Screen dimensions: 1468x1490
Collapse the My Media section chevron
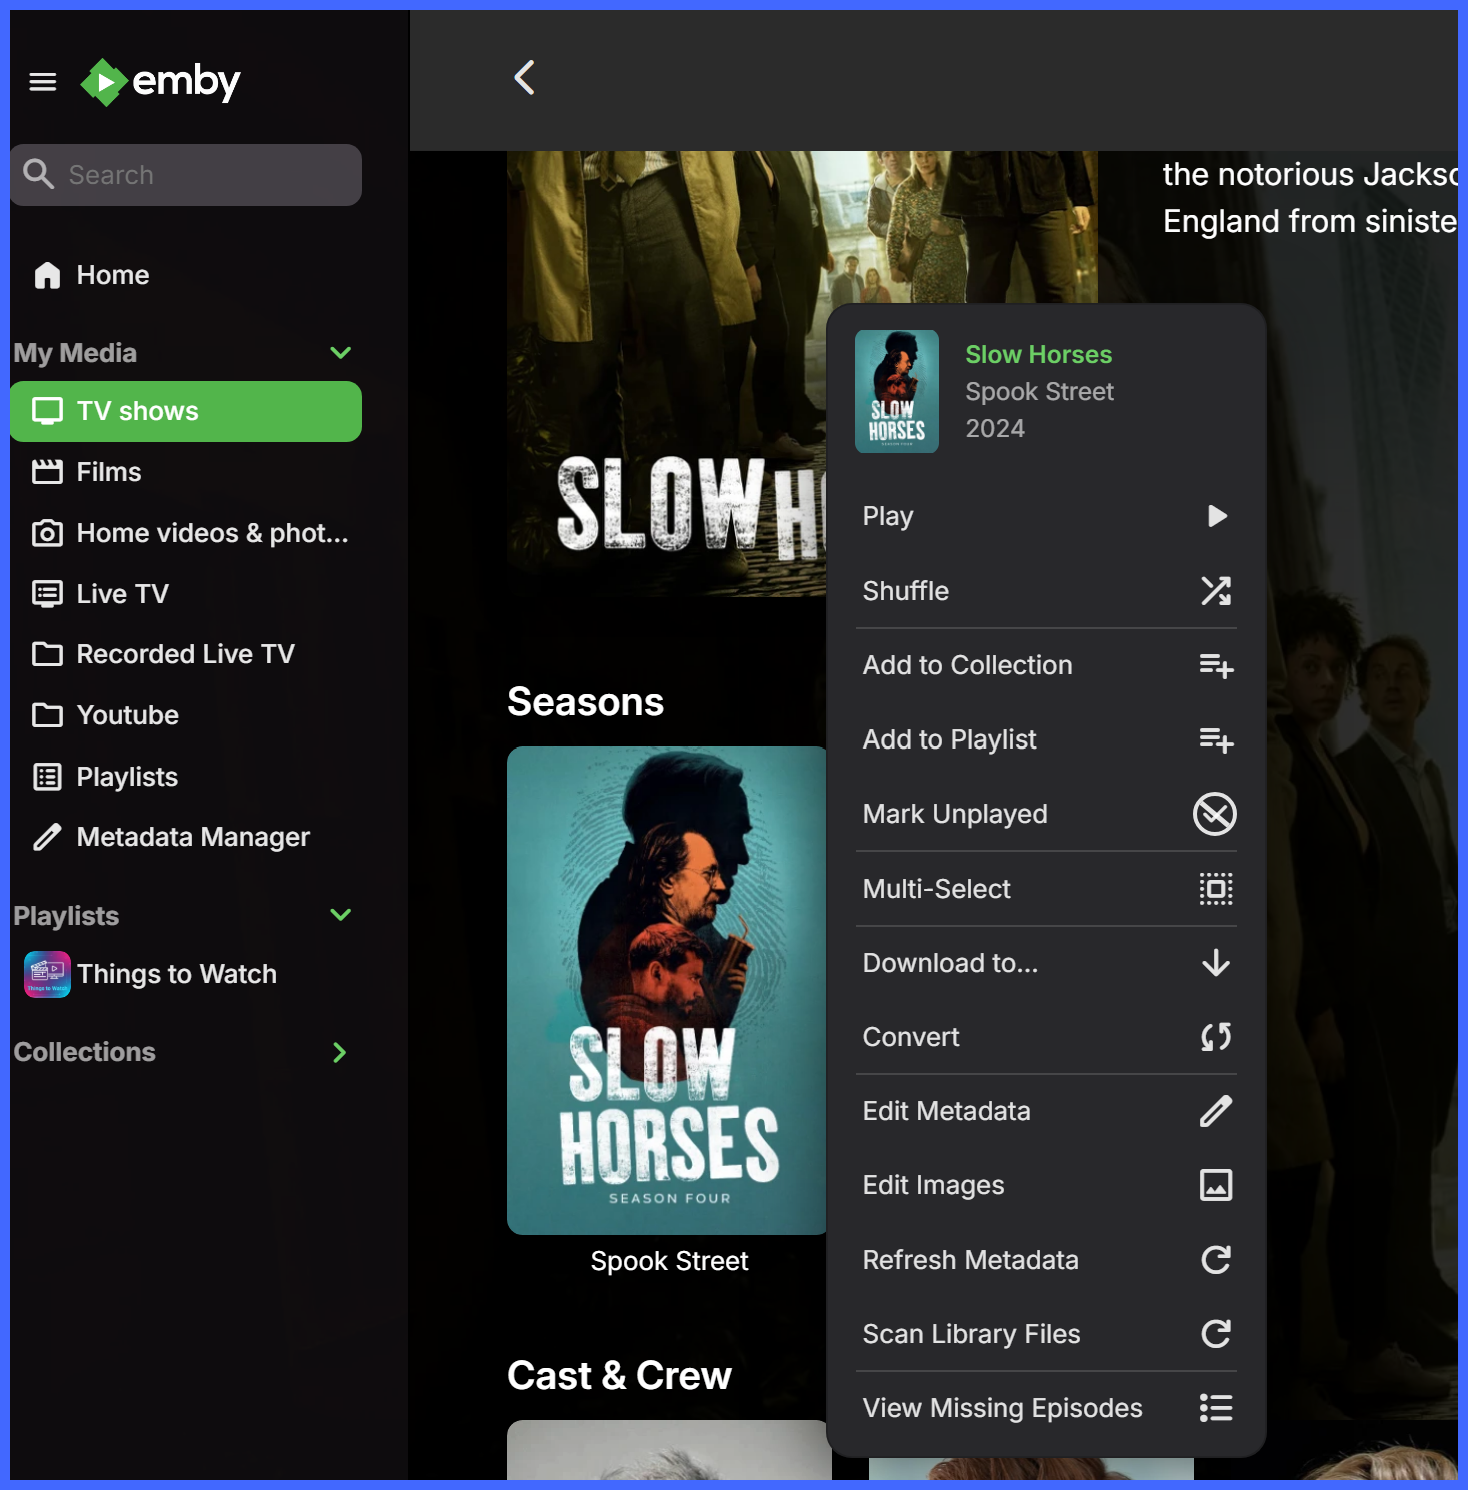click(340, 353)
